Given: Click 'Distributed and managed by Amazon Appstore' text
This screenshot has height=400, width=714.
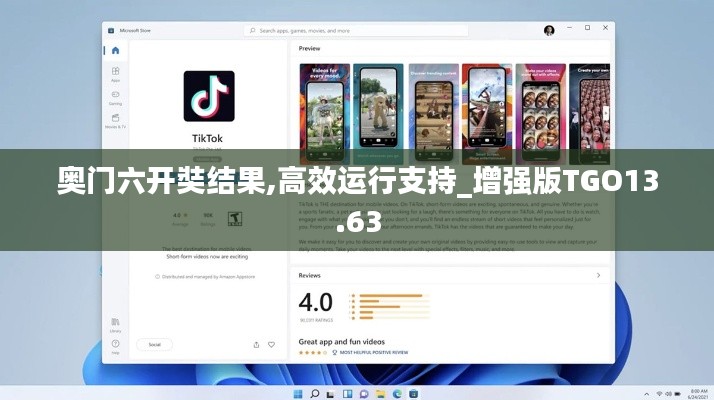Looking at the screenshot, I should (x=208, y=277).
